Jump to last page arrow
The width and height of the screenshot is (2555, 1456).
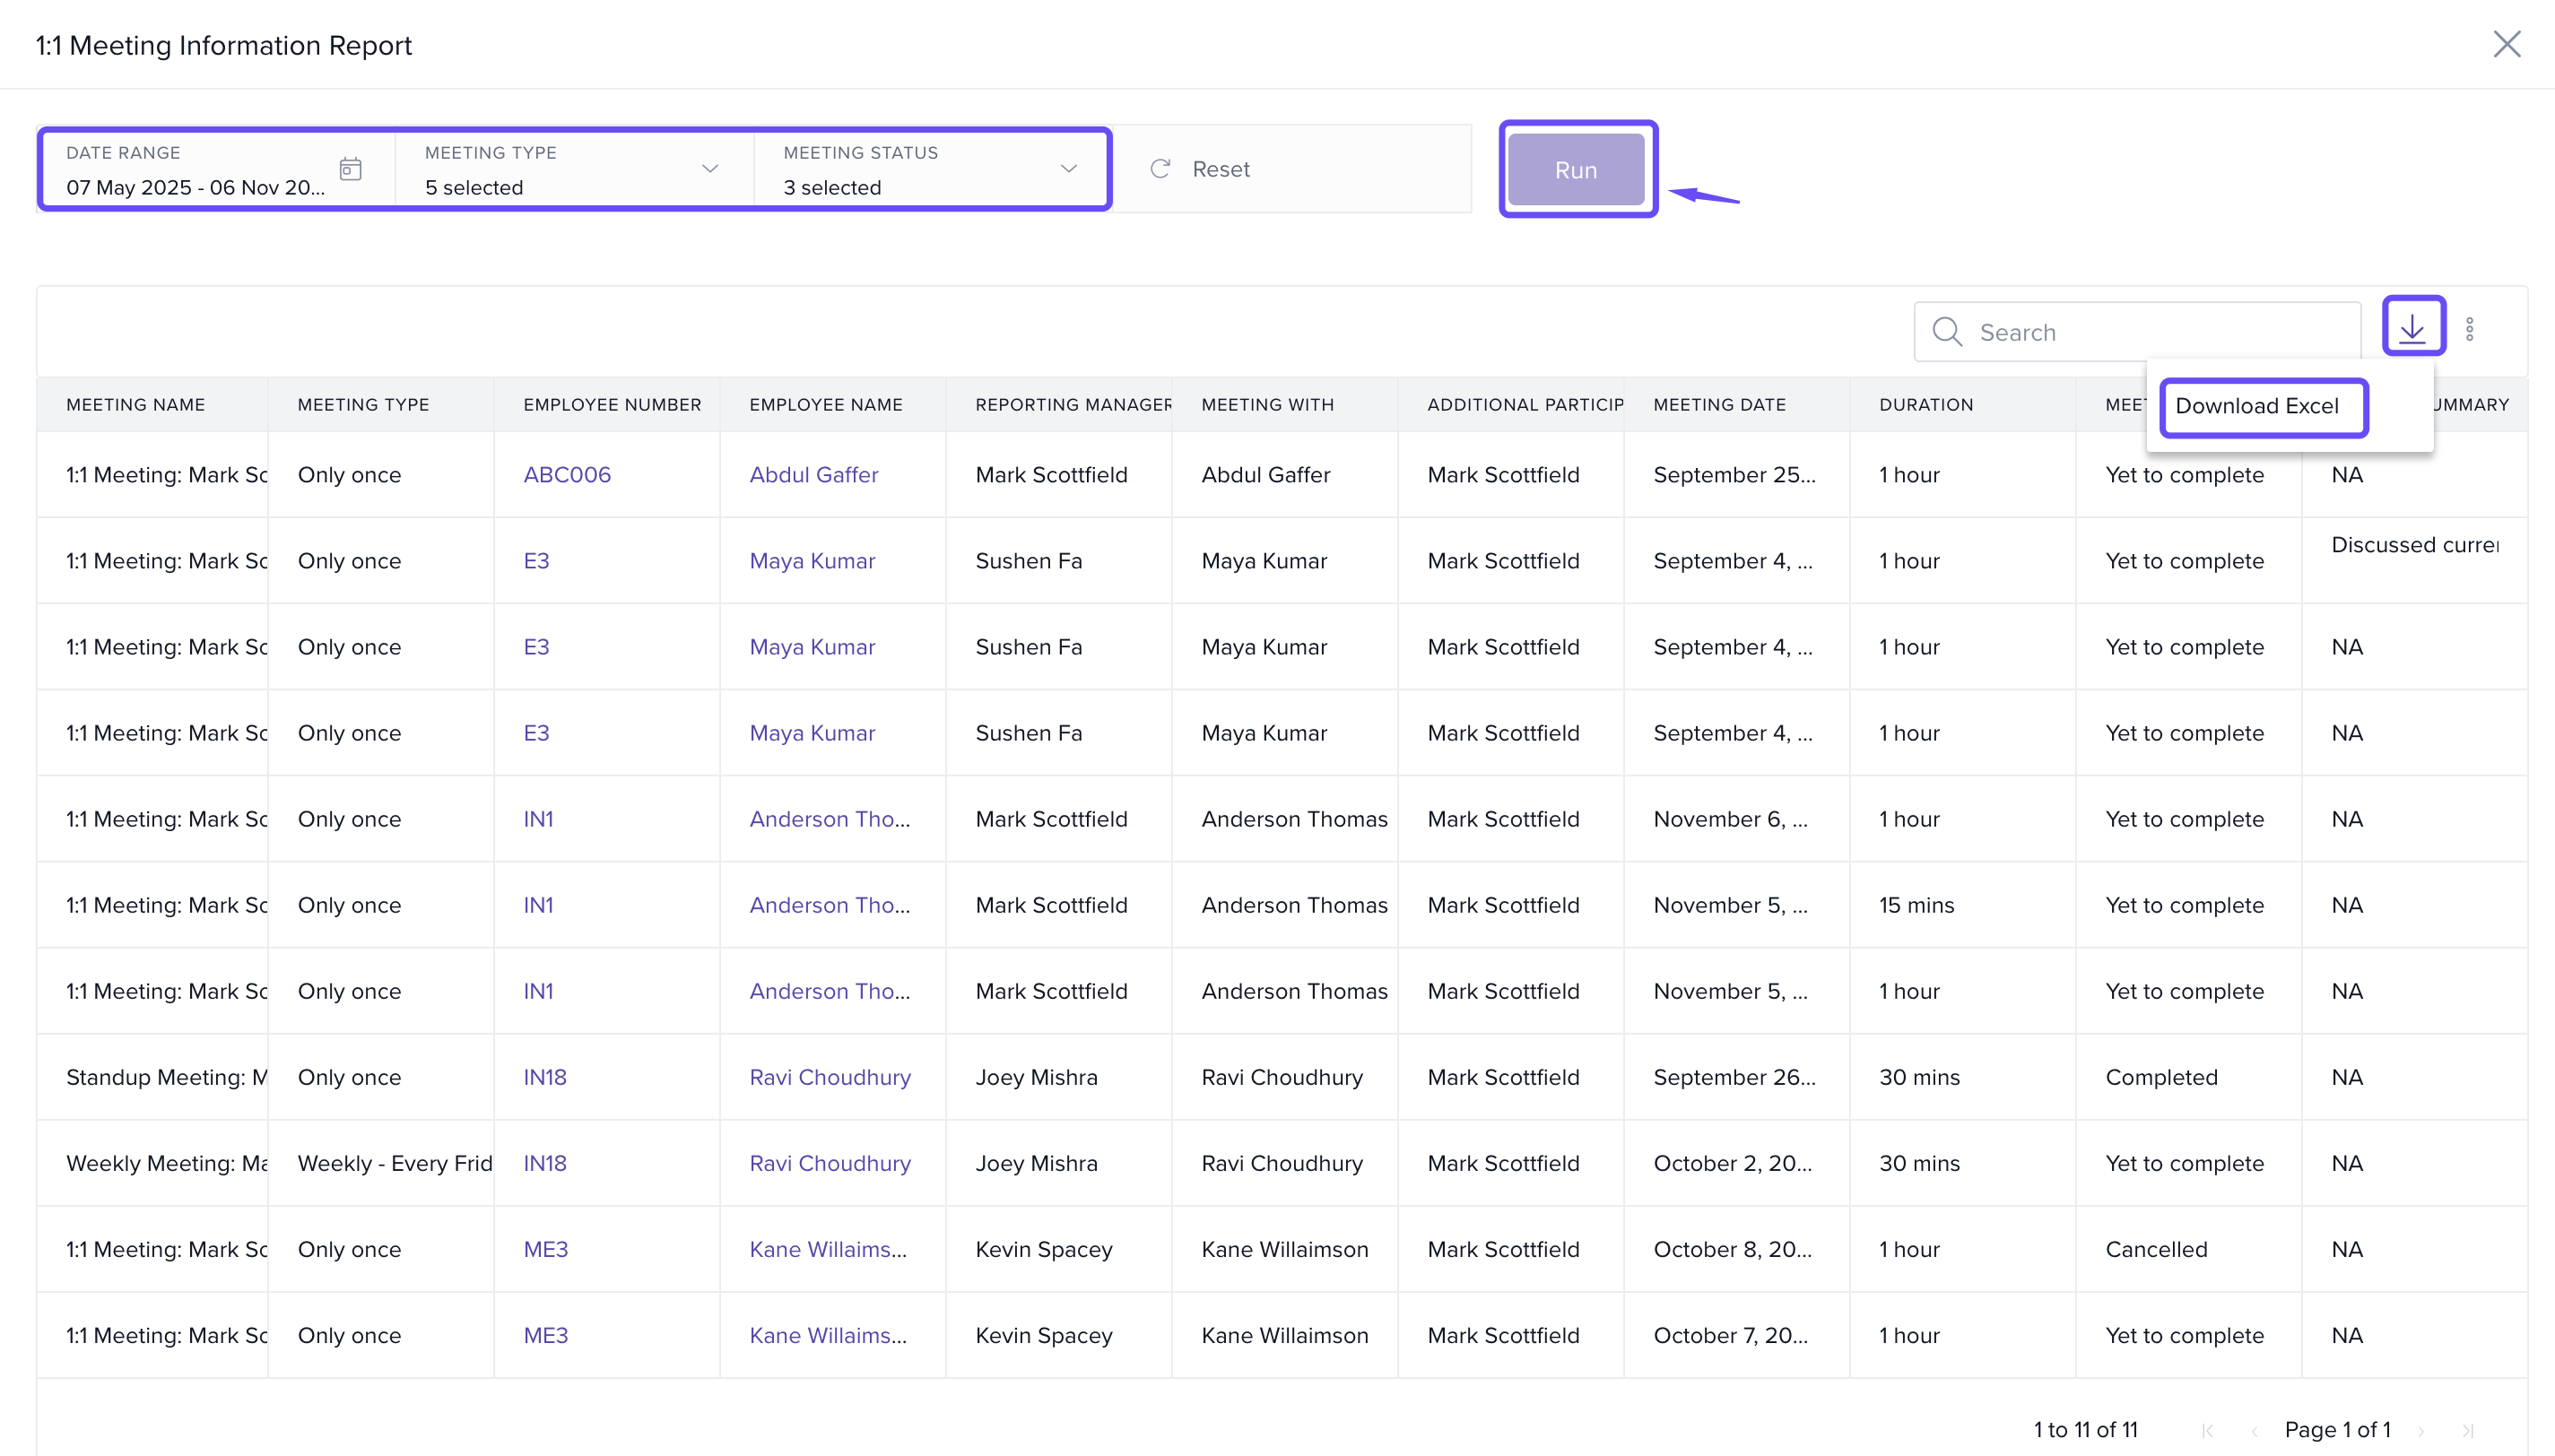coord(2468,1430)
